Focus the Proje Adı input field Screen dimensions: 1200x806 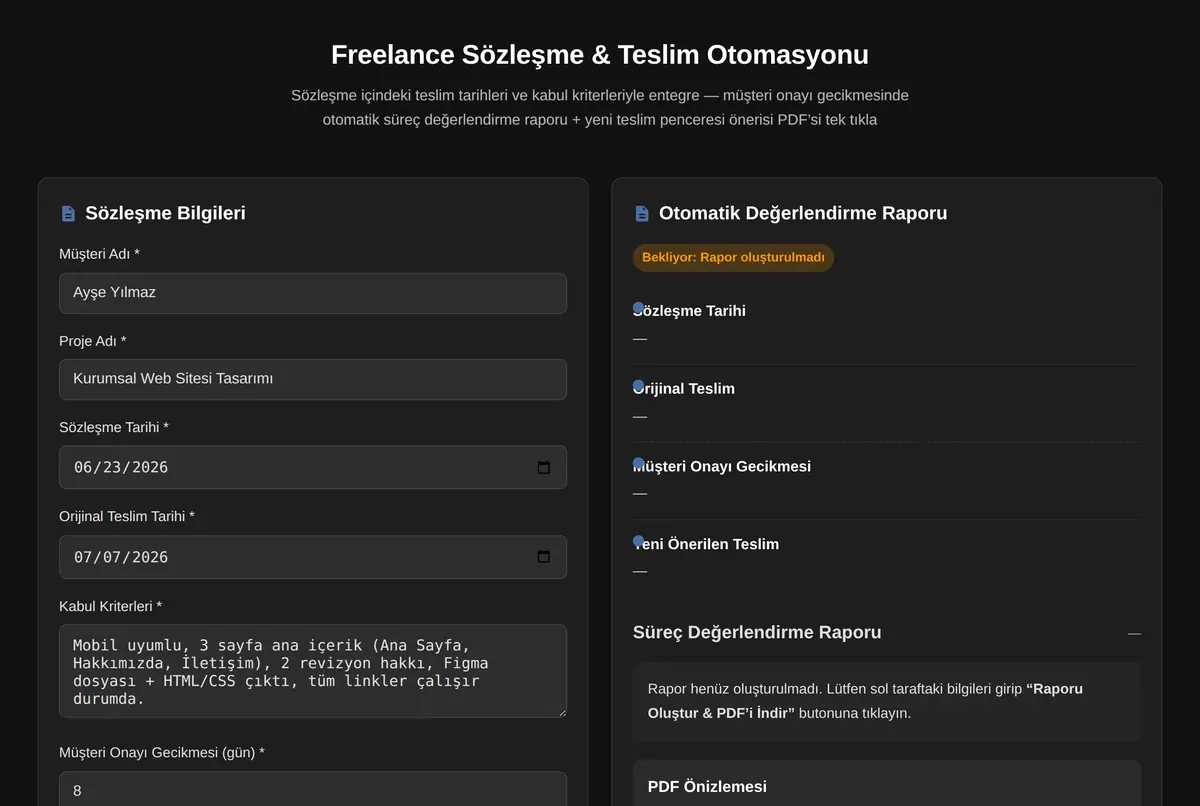click(313, 379)
